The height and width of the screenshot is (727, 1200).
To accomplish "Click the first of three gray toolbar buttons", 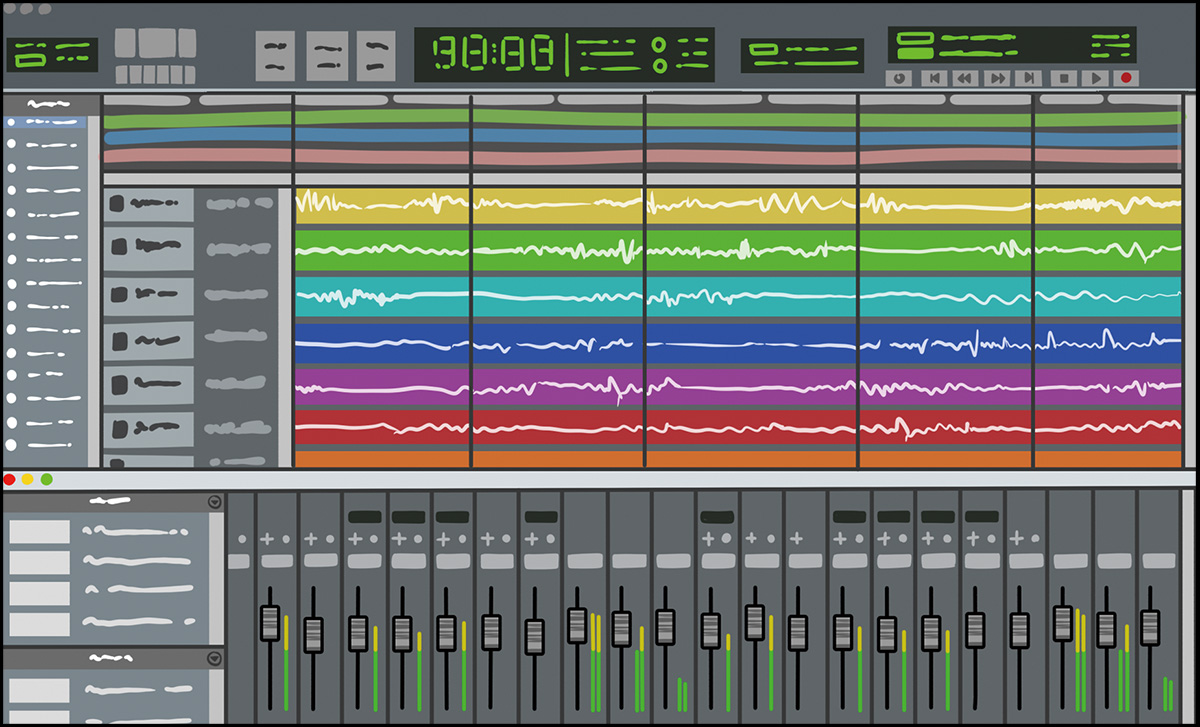I will [275, 55].
